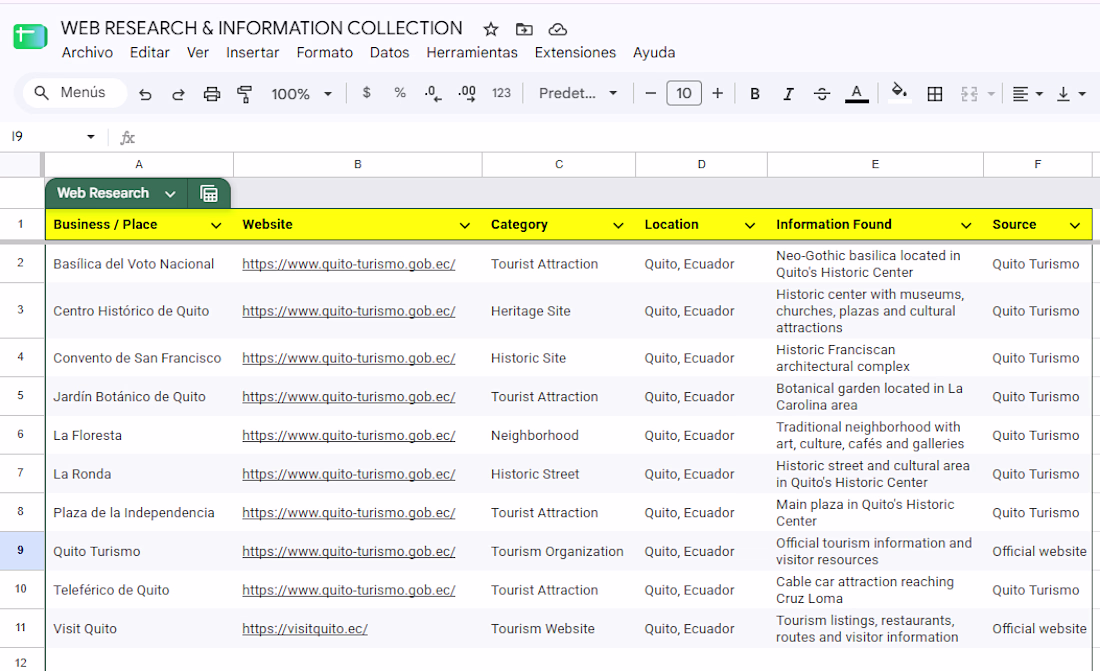Open the Web Research table menu chevron
This screenshot has width=1100, height=671.
[x=170, y=194]
